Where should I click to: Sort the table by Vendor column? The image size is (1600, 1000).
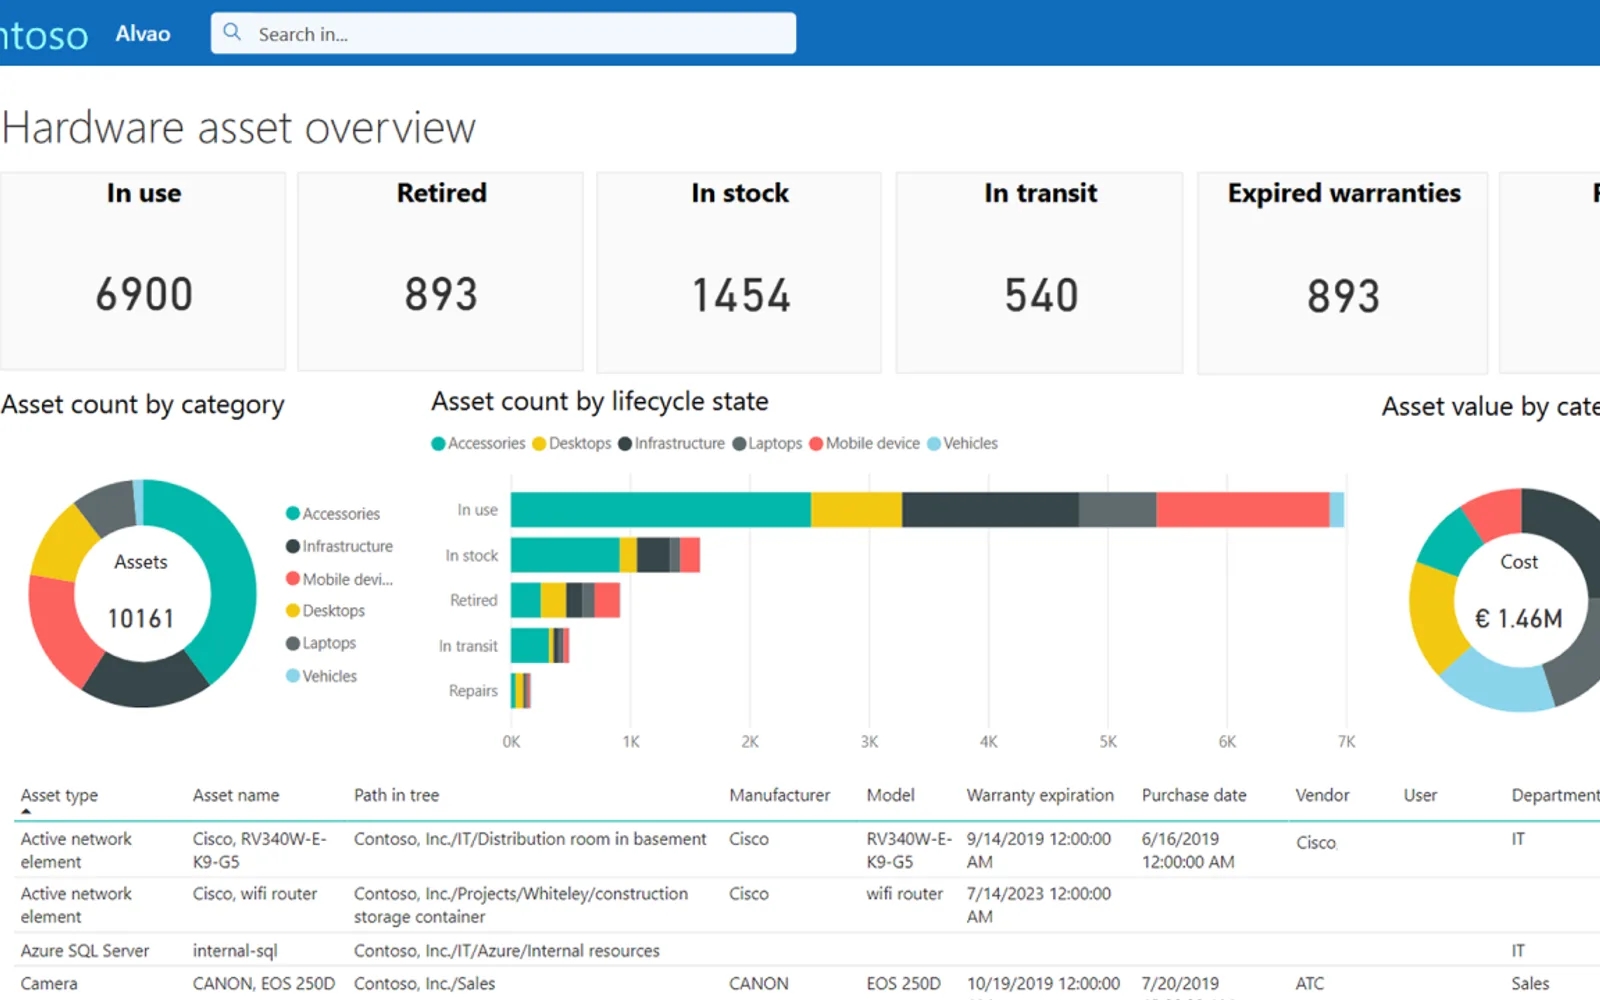coord(1322,795)
